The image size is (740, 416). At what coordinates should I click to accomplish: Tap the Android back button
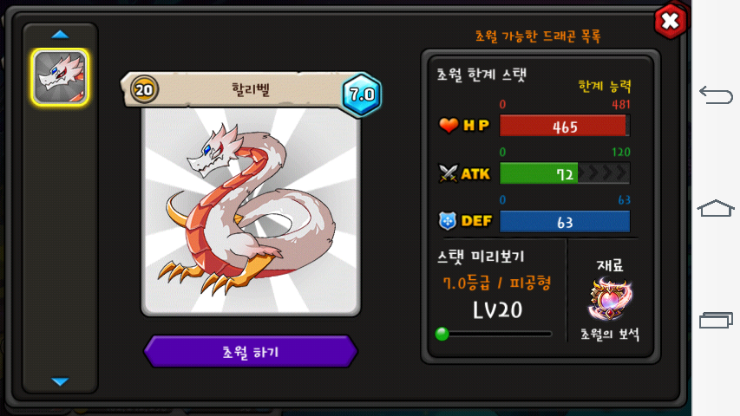click(x=715, y=95)
